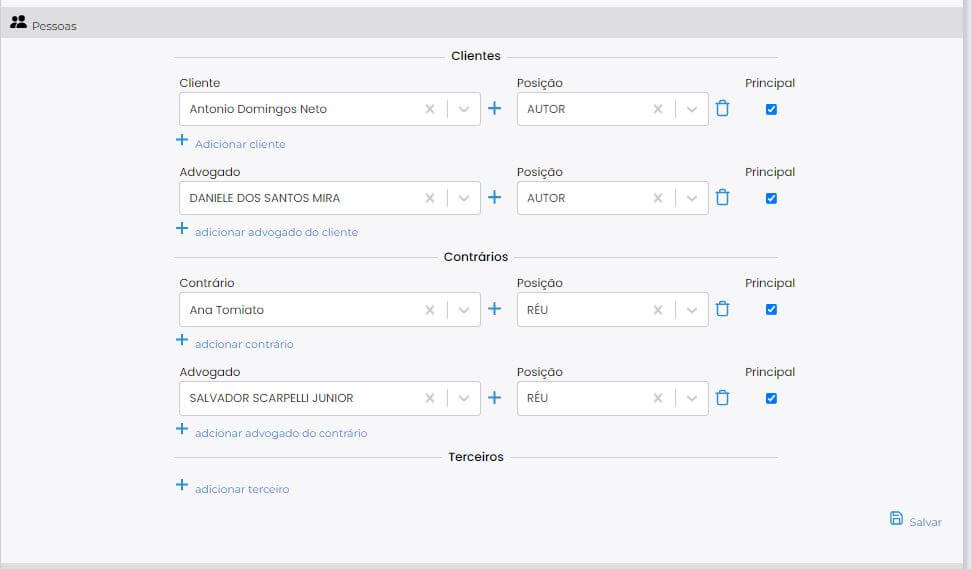Open the Advogado dropdown for DANIELE DOS SANTOS MIRA
This screenshot has height=569, width=971.
tap(464, 198)
